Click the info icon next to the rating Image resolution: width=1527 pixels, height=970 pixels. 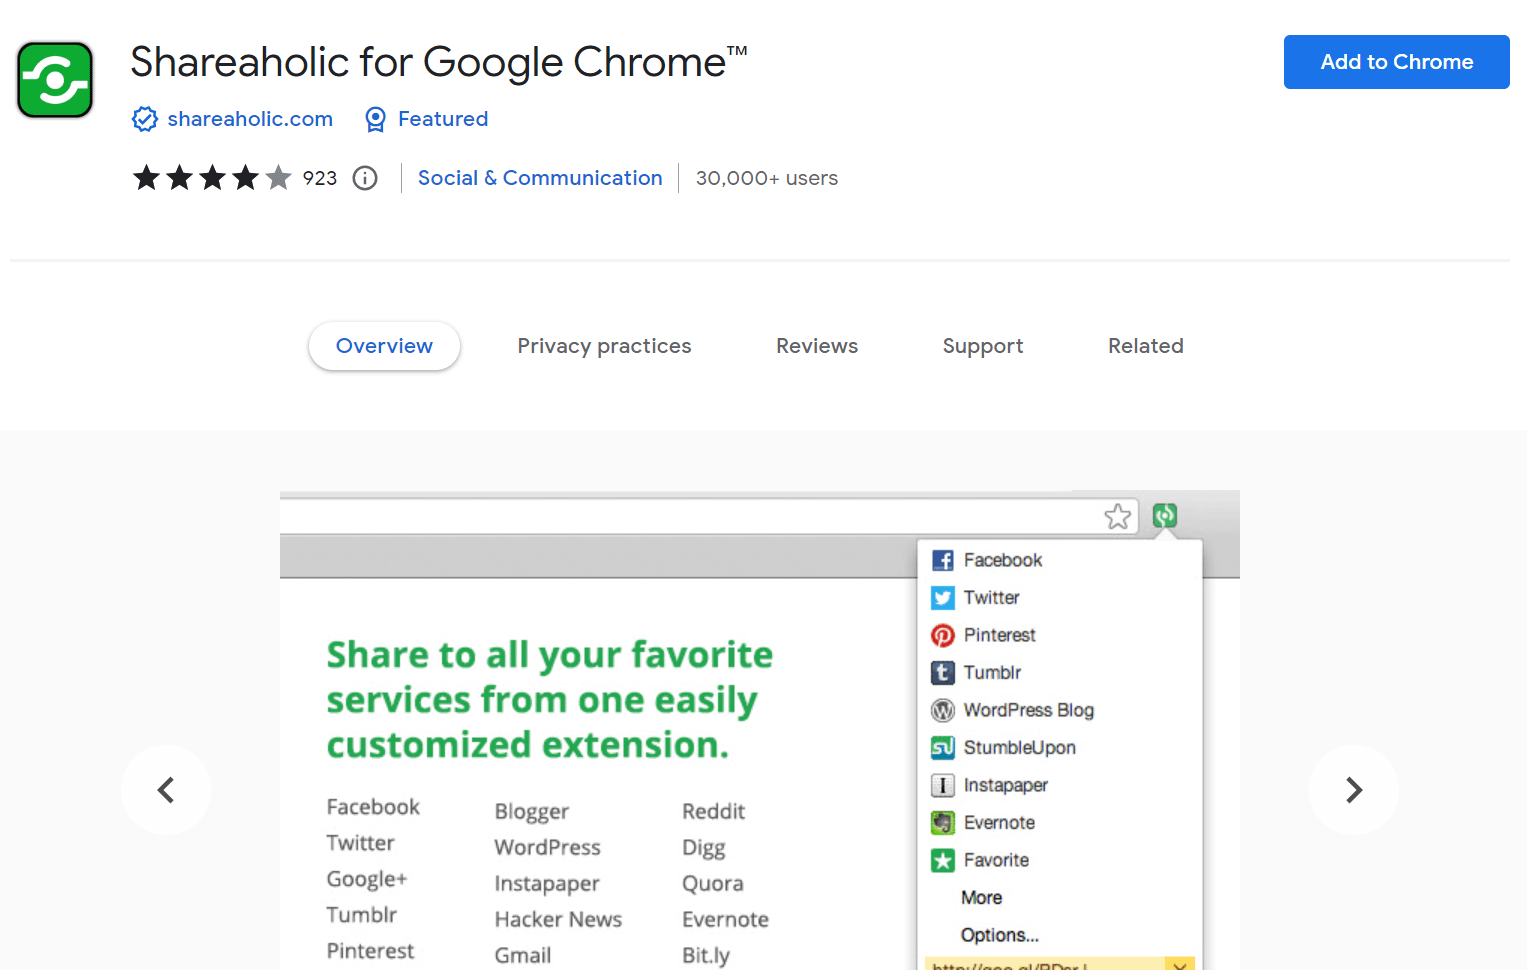click(364, 178)
